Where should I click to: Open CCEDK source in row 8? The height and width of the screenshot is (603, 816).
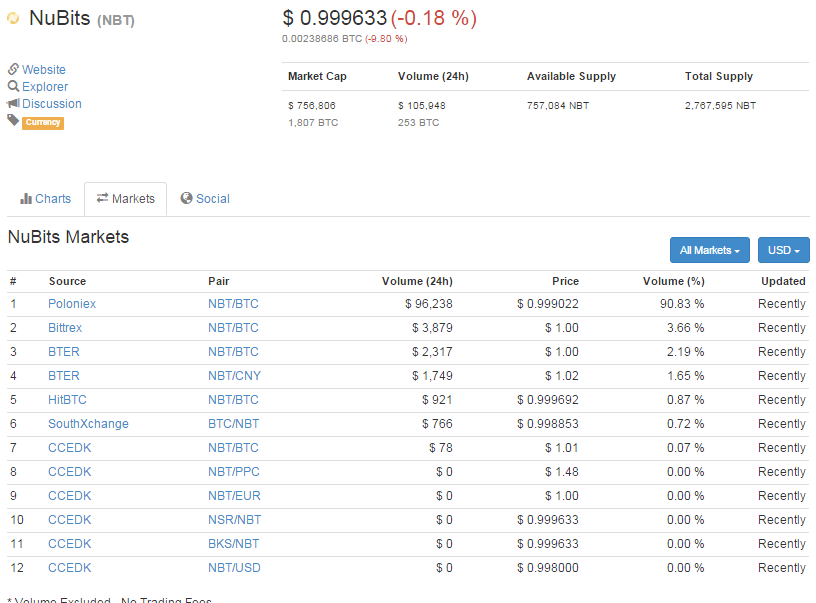click(x=69, y=471)
